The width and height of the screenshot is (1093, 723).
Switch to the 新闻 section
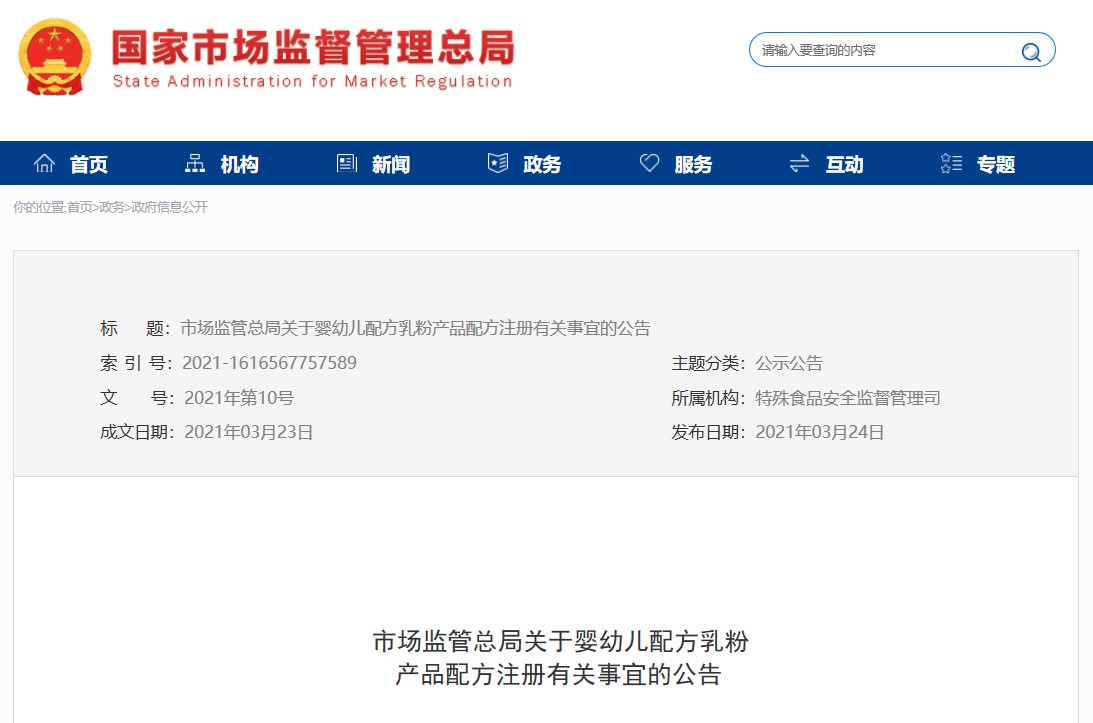tap(389, 163)
